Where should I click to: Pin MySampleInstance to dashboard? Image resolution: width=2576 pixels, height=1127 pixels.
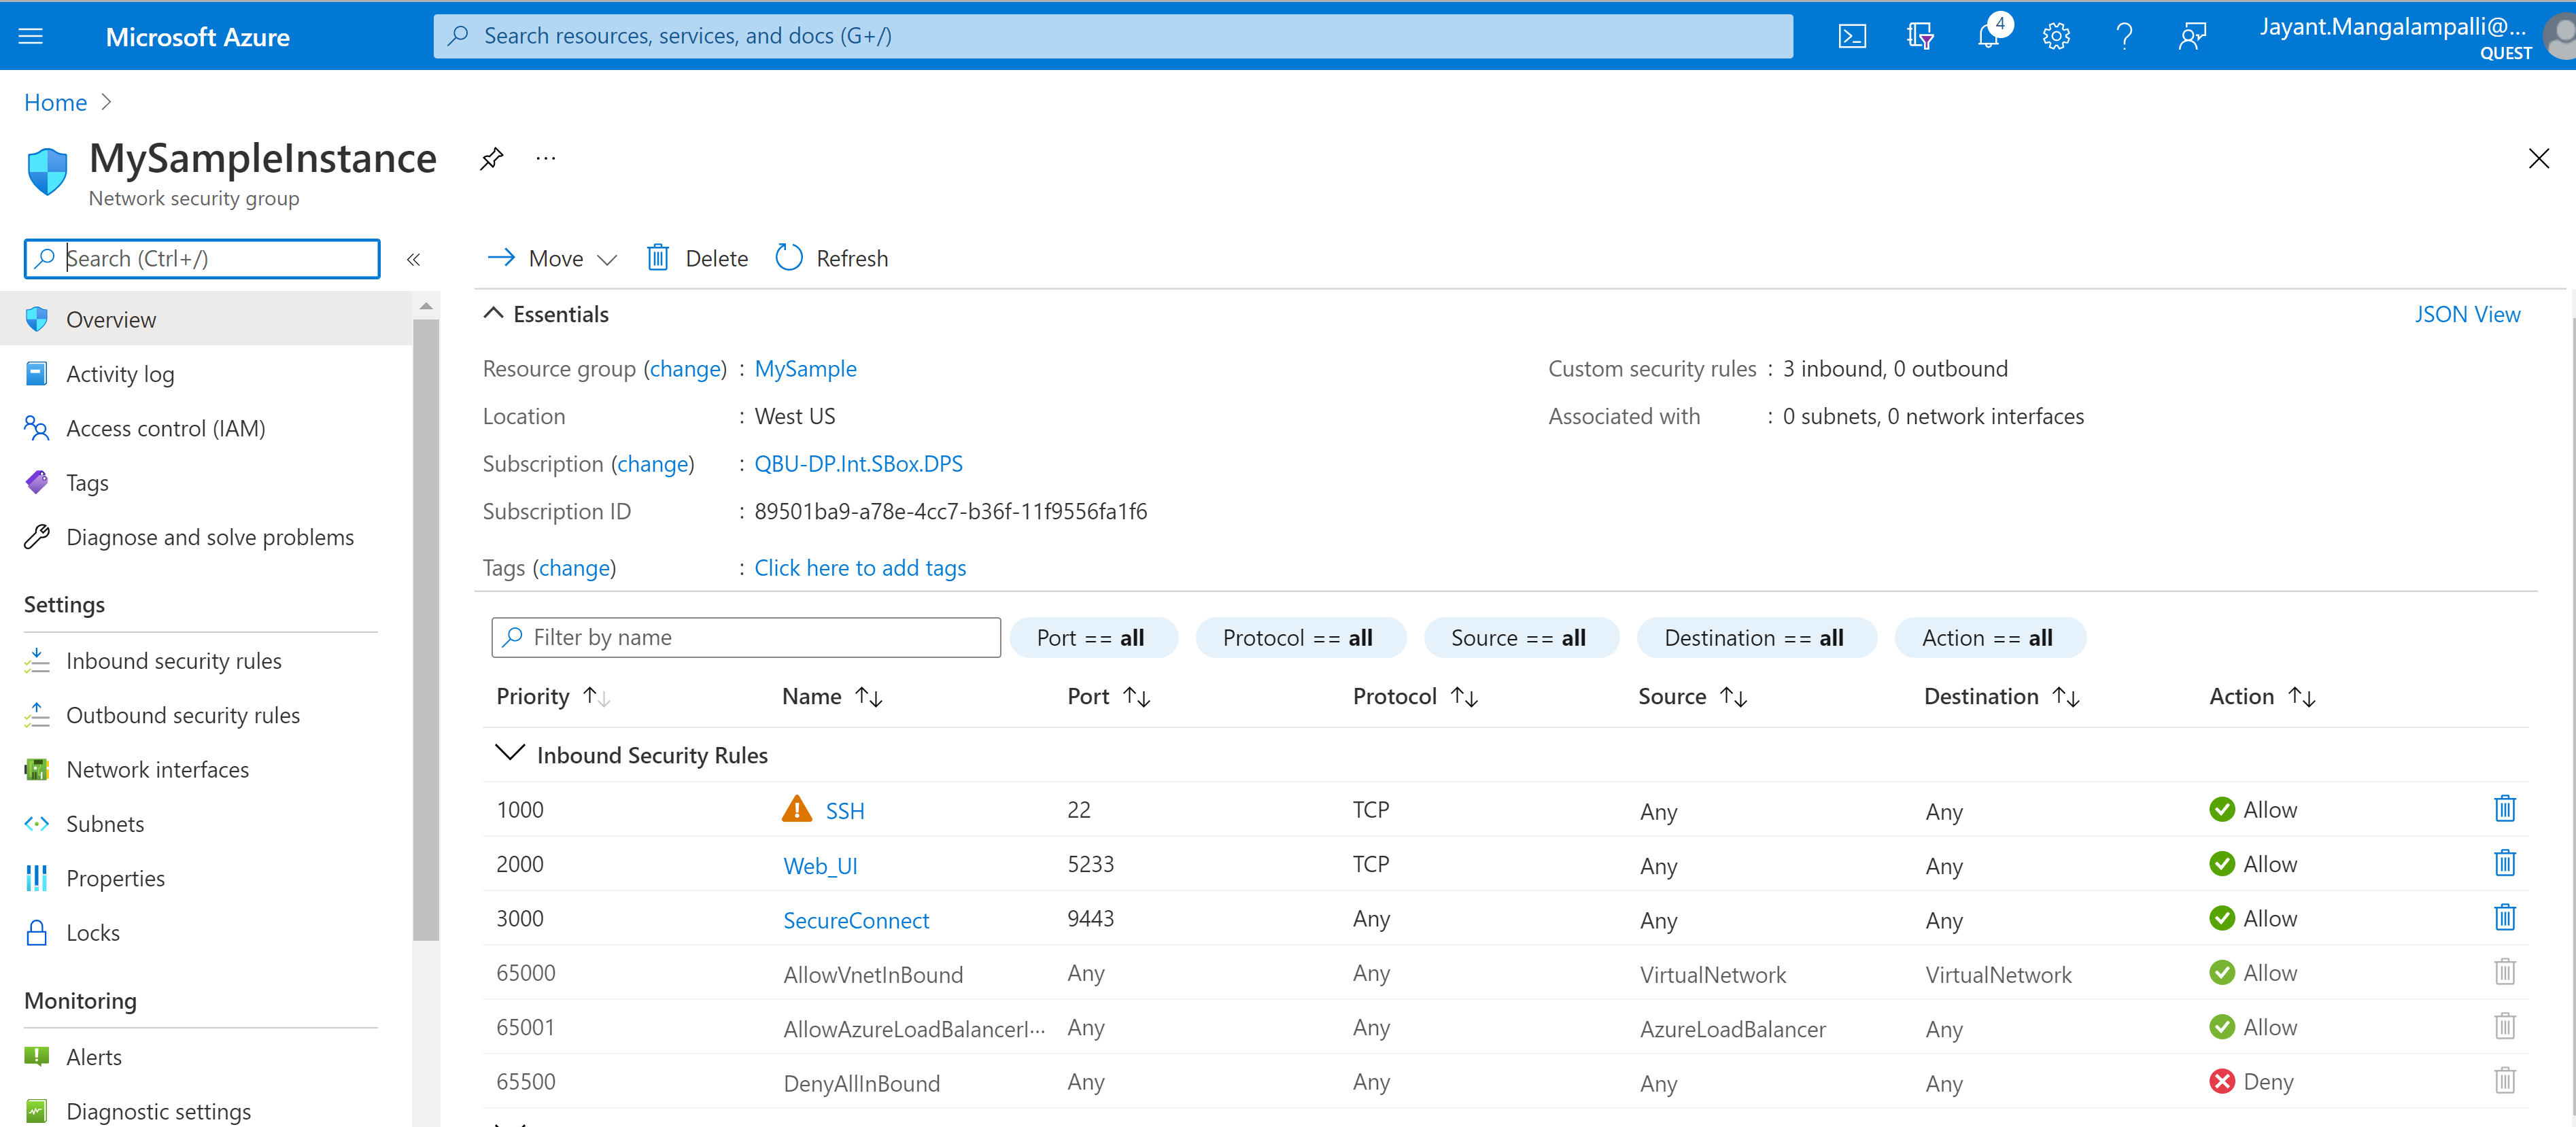pos(491,159)
